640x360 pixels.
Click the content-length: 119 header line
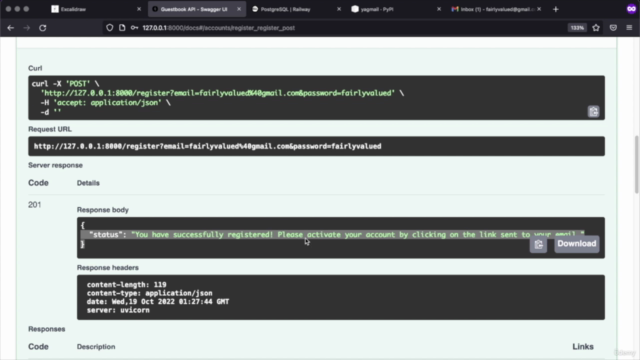127,284
